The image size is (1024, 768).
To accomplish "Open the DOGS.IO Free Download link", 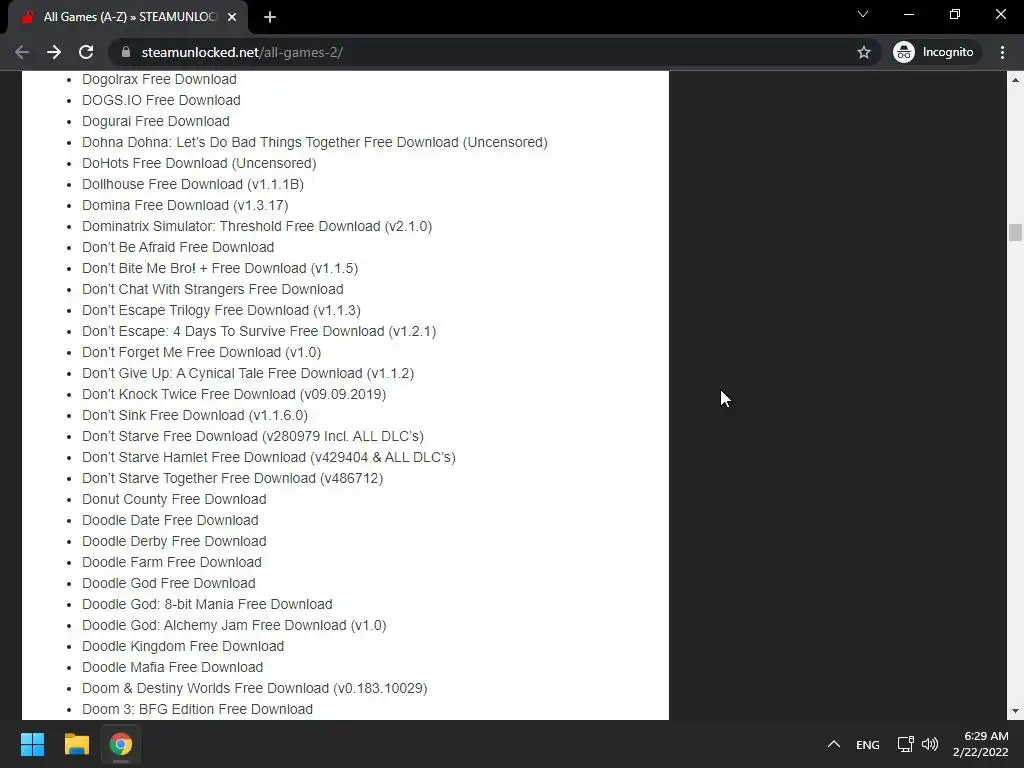I will coord(161,100).
